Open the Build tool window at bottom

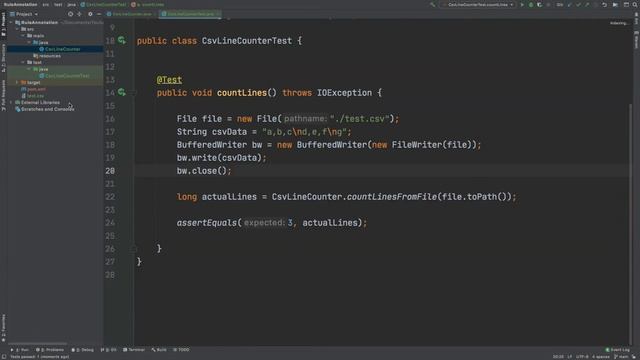[159, 350]
